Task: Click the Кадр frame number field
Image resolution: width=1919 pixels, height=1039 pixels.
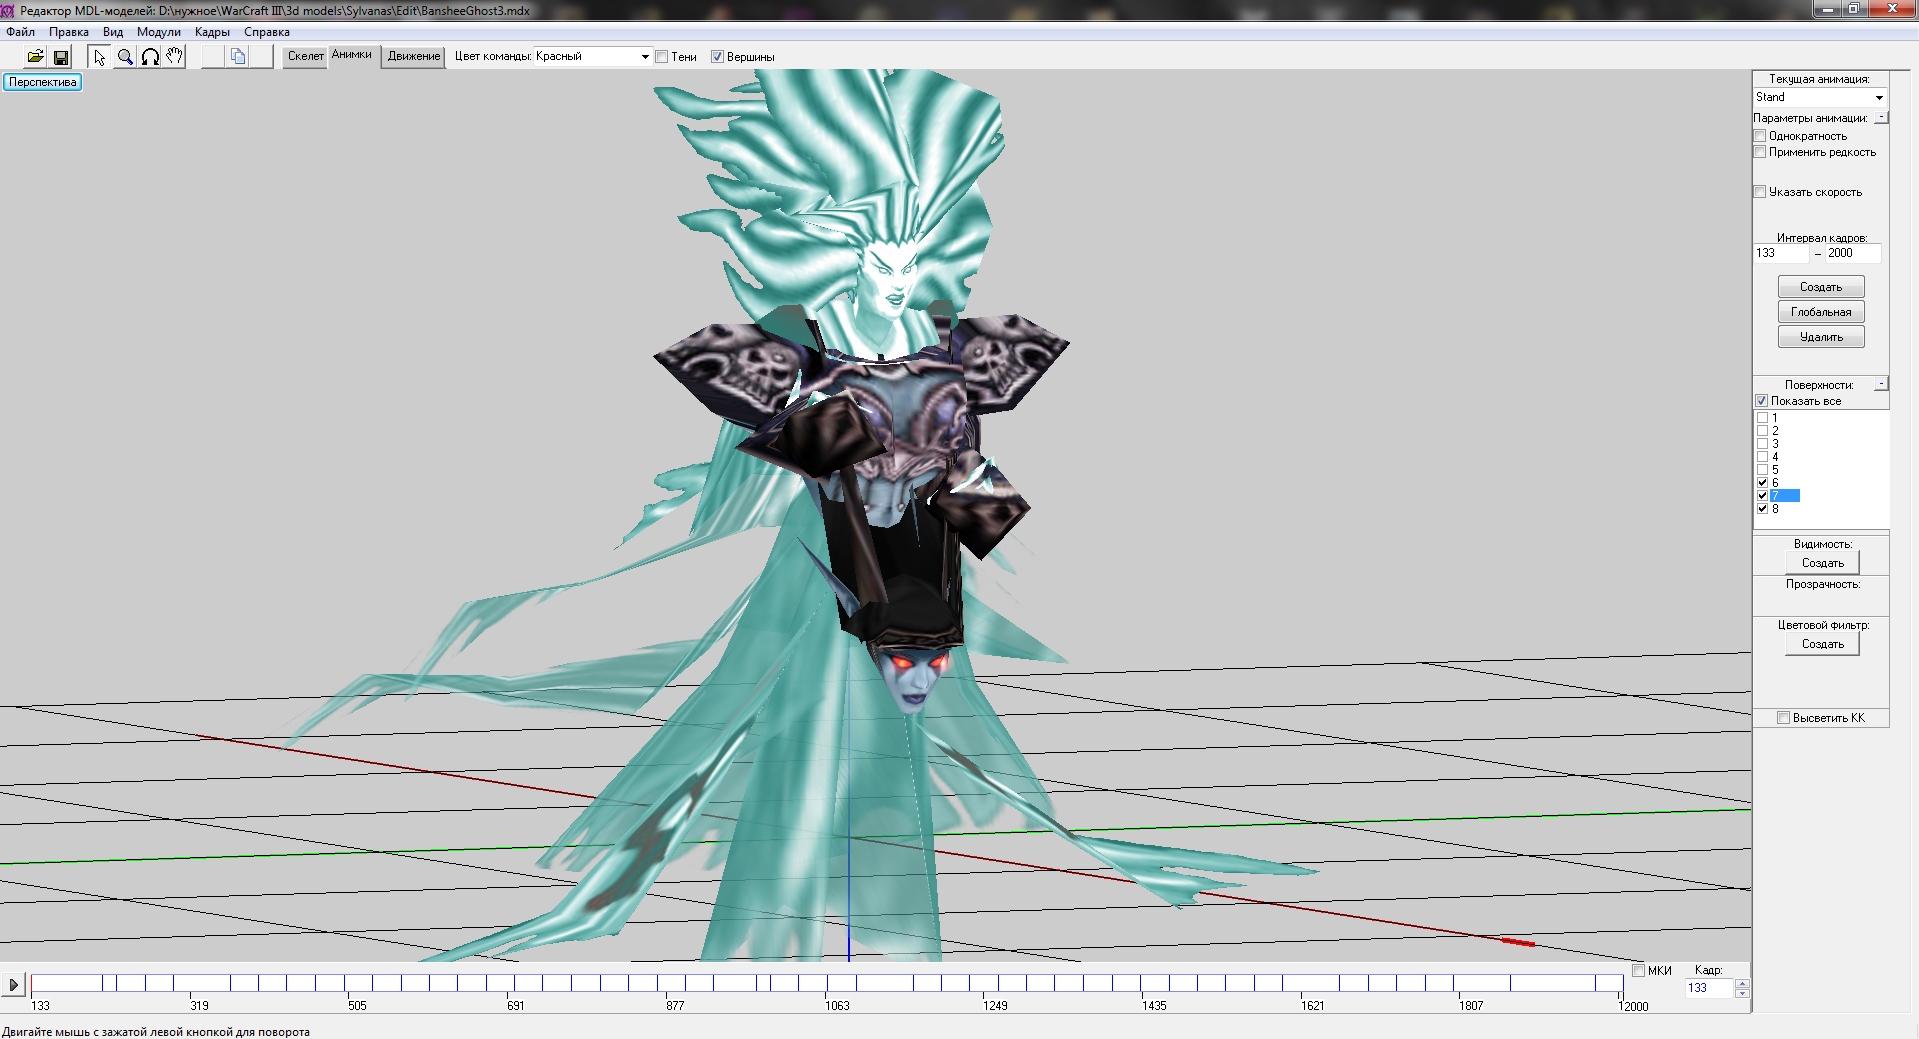Action: pyautogui.click(x=1709, y=988)
